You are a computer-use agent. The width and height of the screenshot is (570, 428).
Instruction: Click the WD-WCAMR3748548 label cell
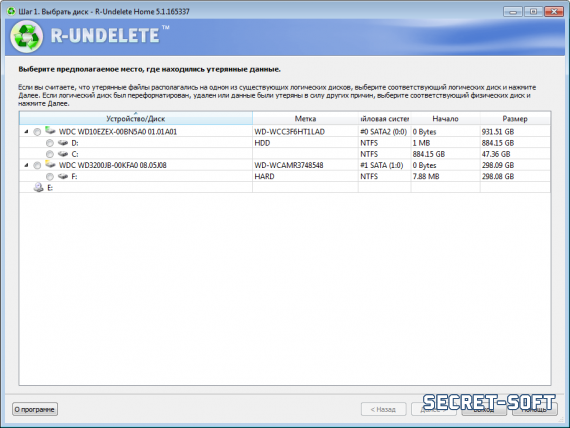(289, 165)
